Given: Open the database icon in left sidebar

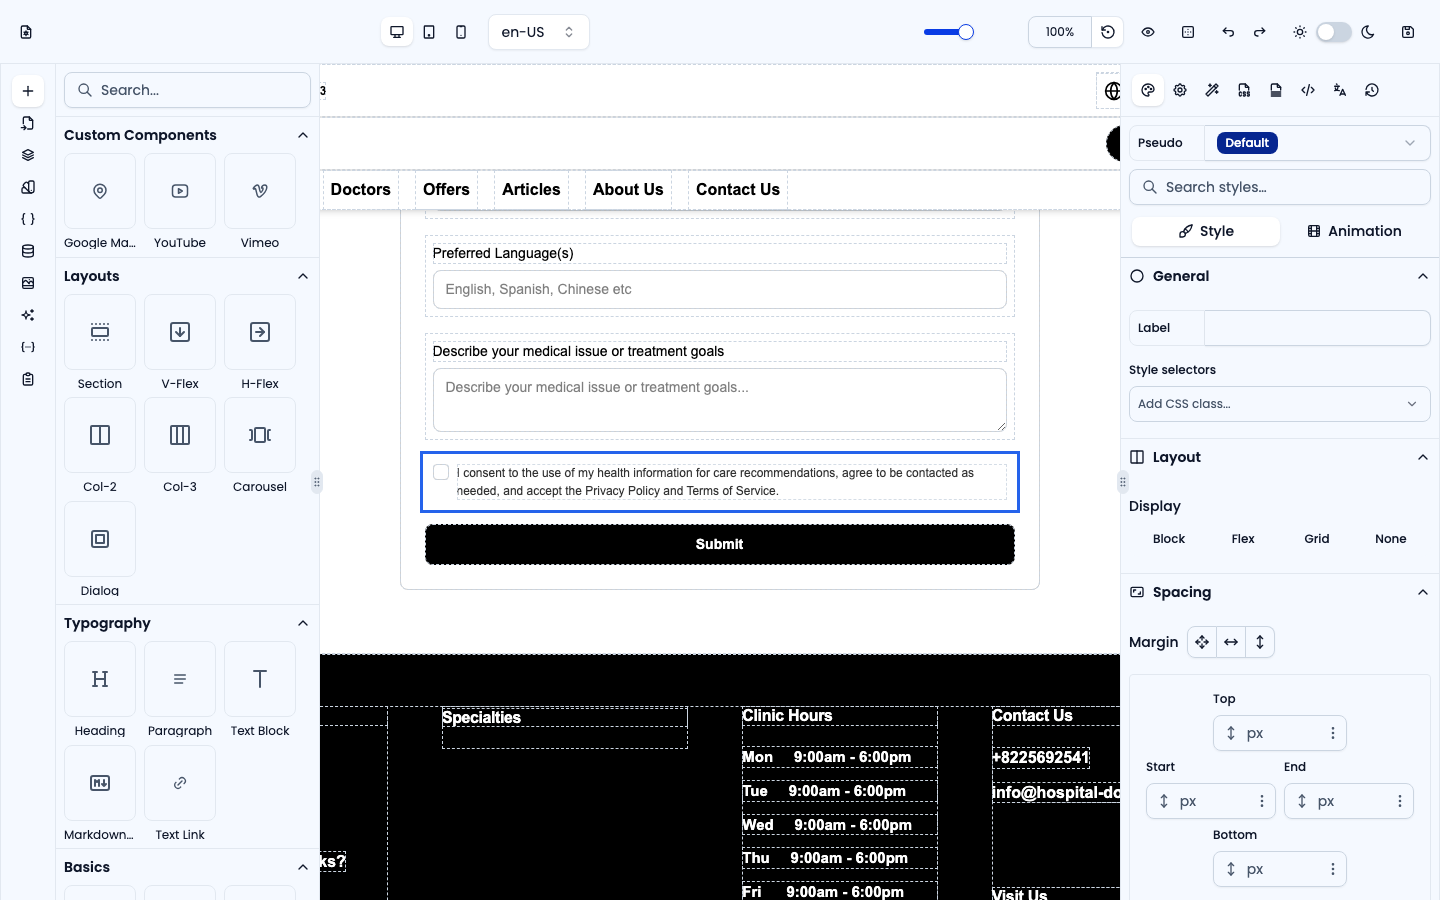Looking at the screenshot, I should (x=28, y=251).
